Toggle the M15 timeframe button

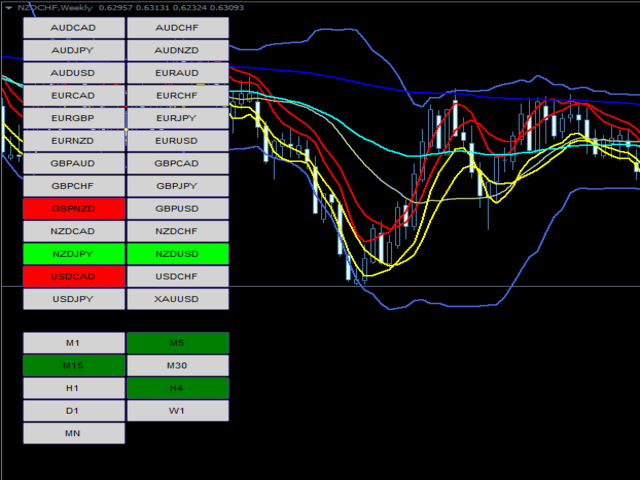coord(74,366)
